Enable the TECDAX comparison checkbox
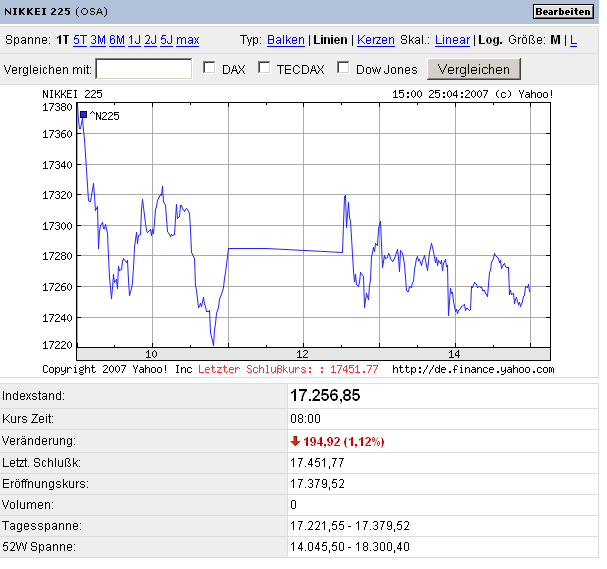 [x=264, y=67]
